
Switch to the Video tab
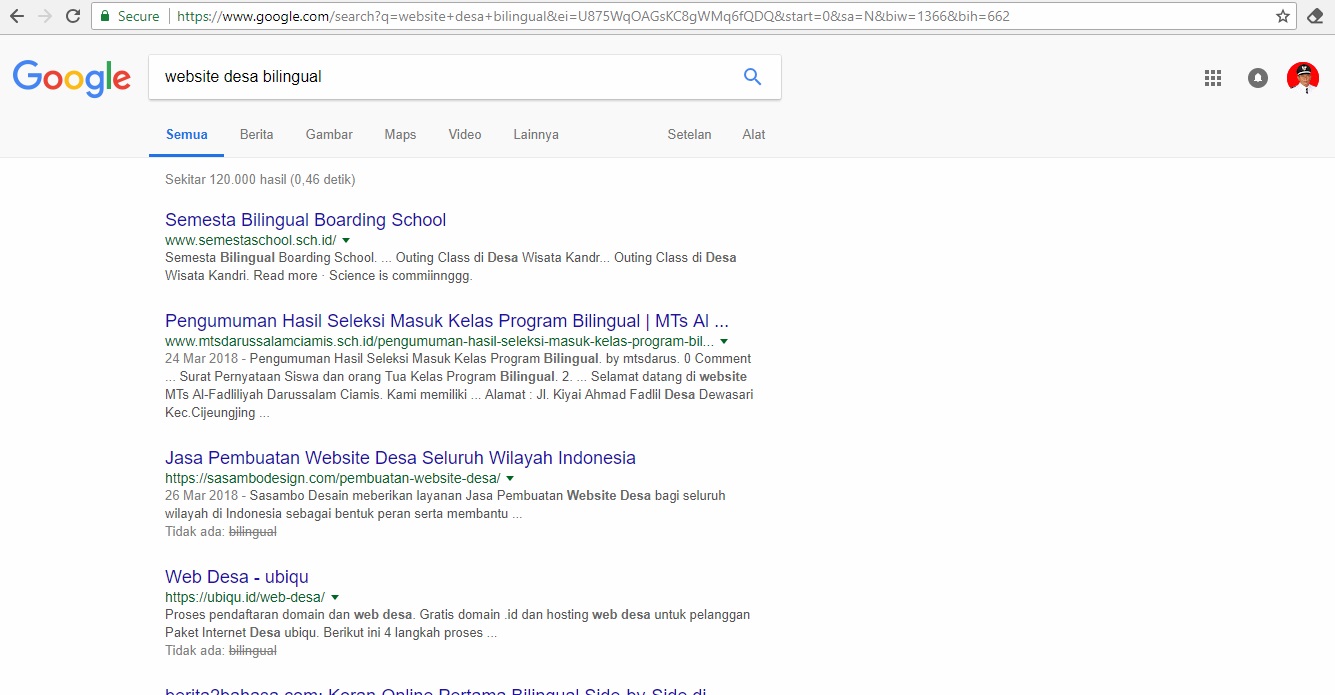[465, 134]
